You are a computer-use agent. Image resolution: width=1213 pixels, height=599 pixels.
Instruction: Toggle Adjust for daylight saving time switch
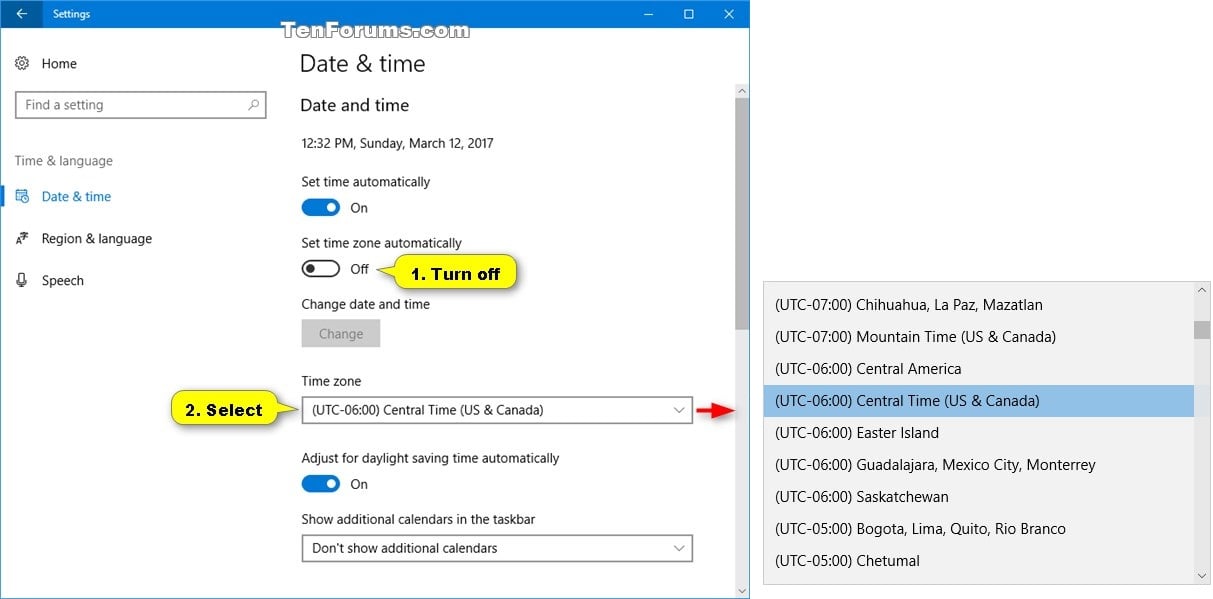point(321,484)
